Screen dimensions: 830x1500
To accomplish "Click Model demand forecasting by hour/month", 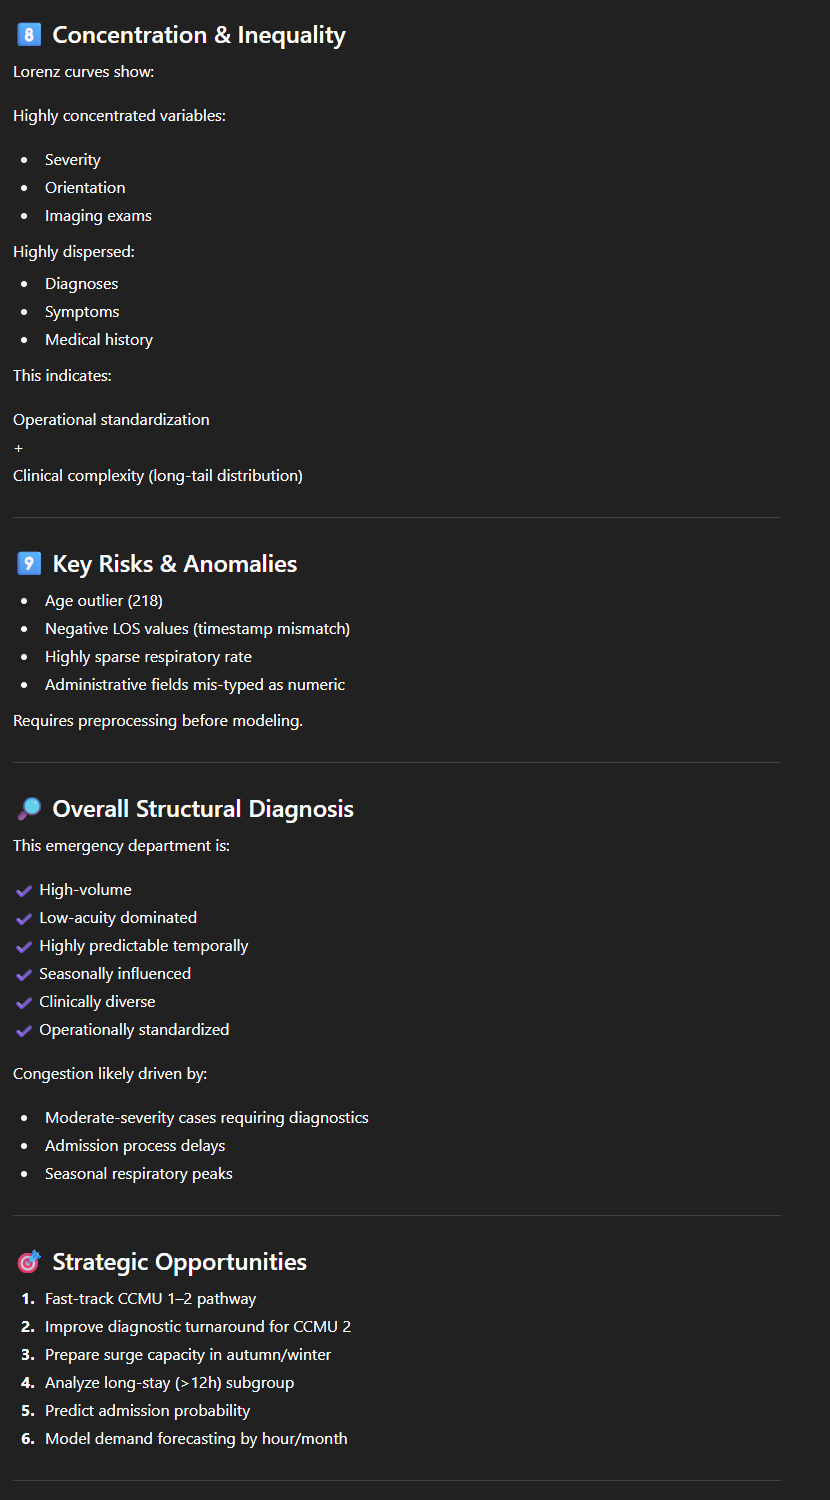I will [196, 1439].
